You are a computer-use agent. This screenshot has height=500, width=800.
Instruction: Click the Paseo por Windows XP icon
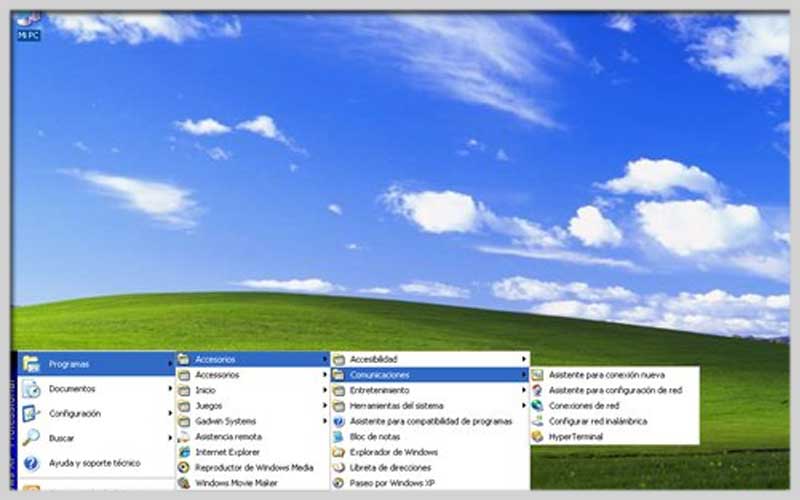point(339,483)
